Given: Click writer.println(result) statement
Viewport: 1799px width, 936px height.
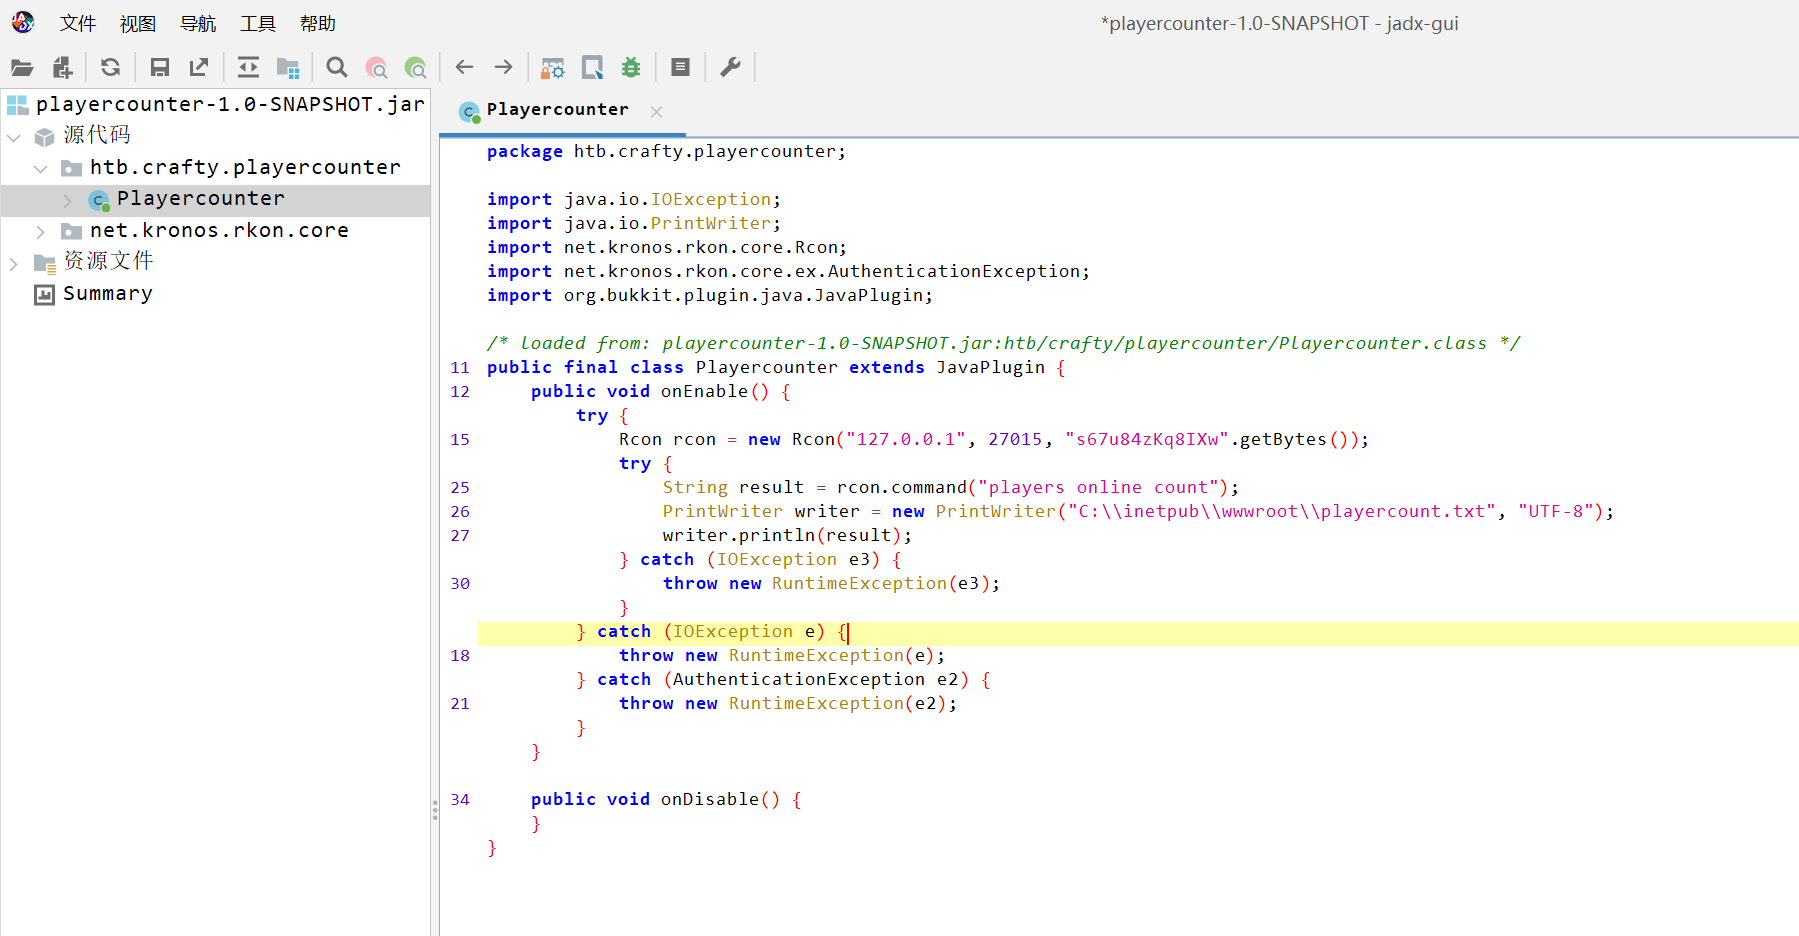Looking at the screenshot, I should (787, 535).
